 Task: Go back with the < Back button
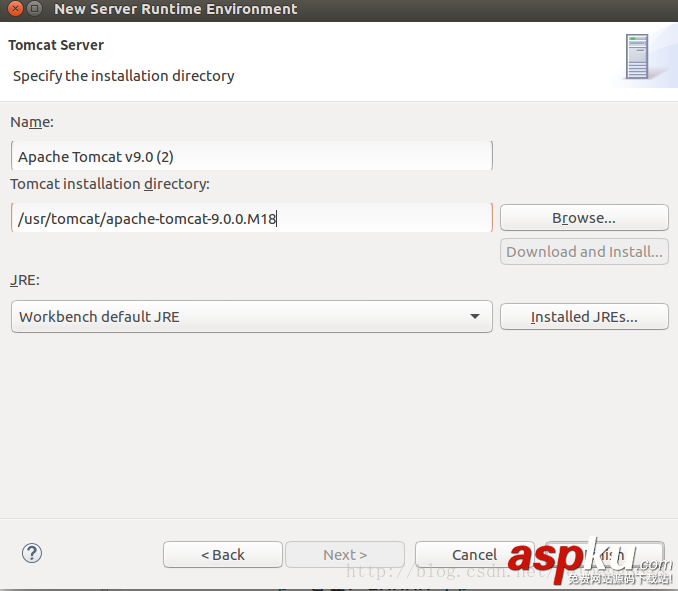[223, 555]
